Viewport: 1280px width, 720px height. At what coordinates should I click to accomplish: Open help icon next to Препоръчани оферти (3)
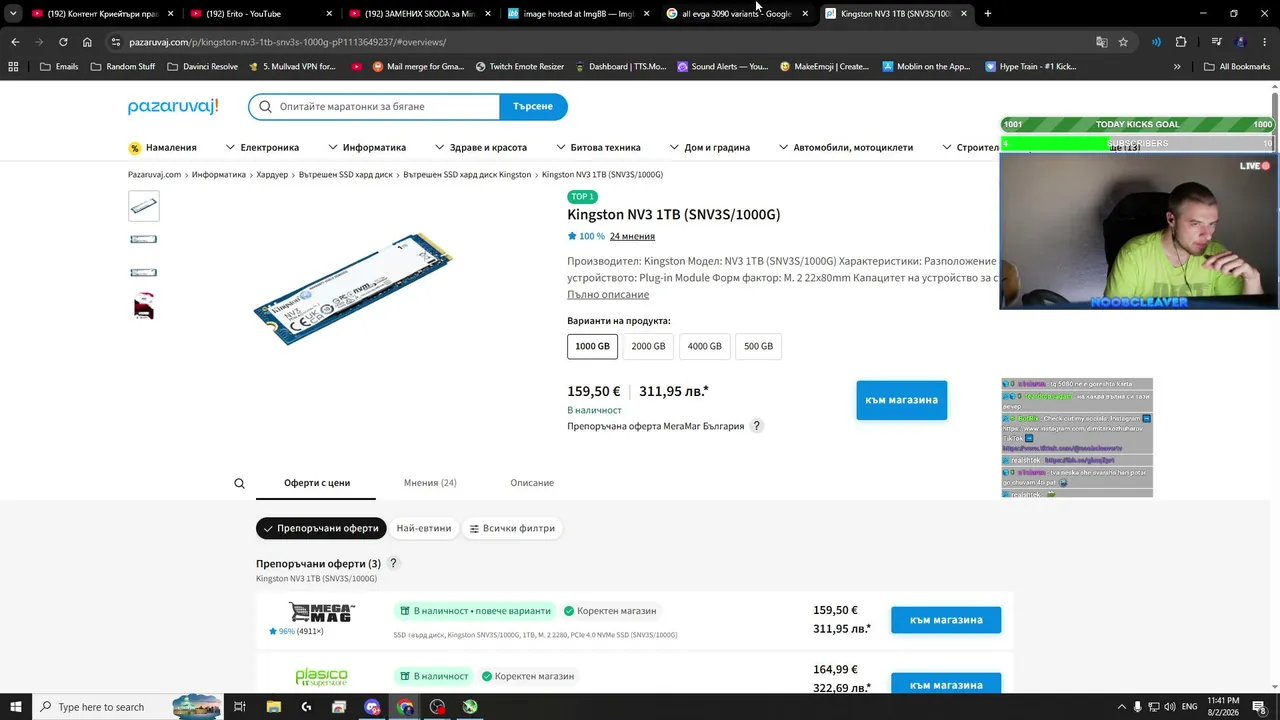click(393, 564)
